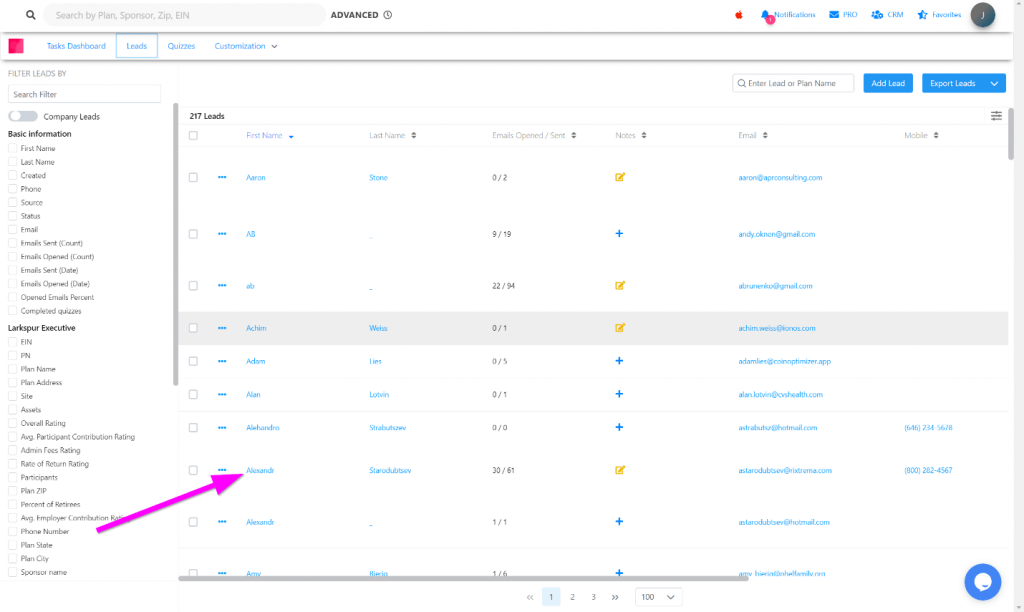Image resolution: width=1024 pixels, height=612 pixels.
Task: Click the Add Lead button
Action: point(887,83)
